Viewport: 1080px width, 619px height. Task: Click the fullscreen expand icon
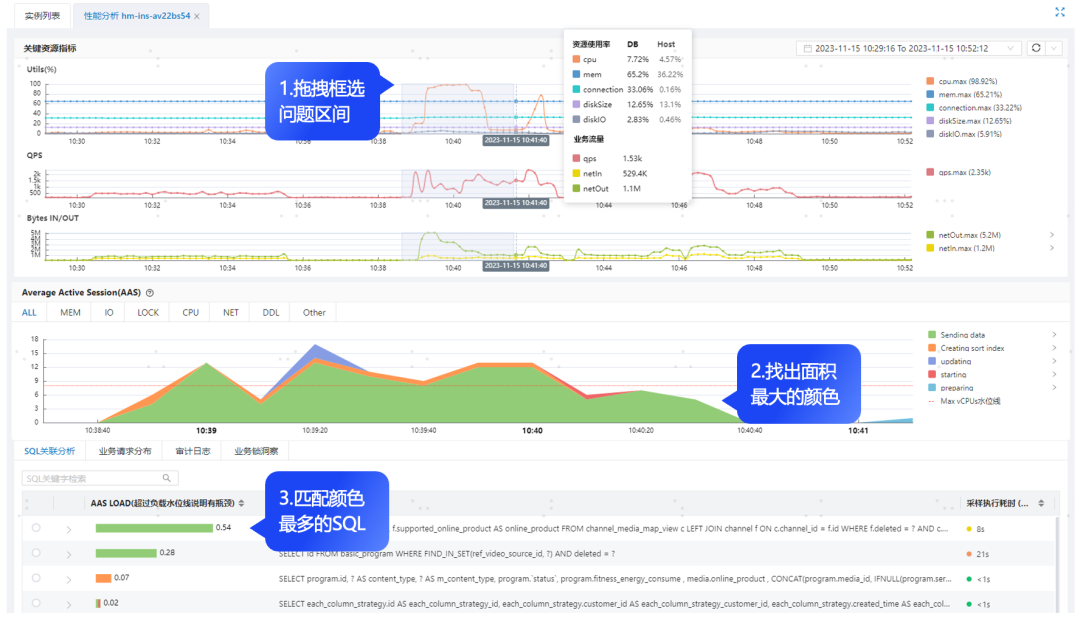pyautogui.click(x=1059, y=12)
